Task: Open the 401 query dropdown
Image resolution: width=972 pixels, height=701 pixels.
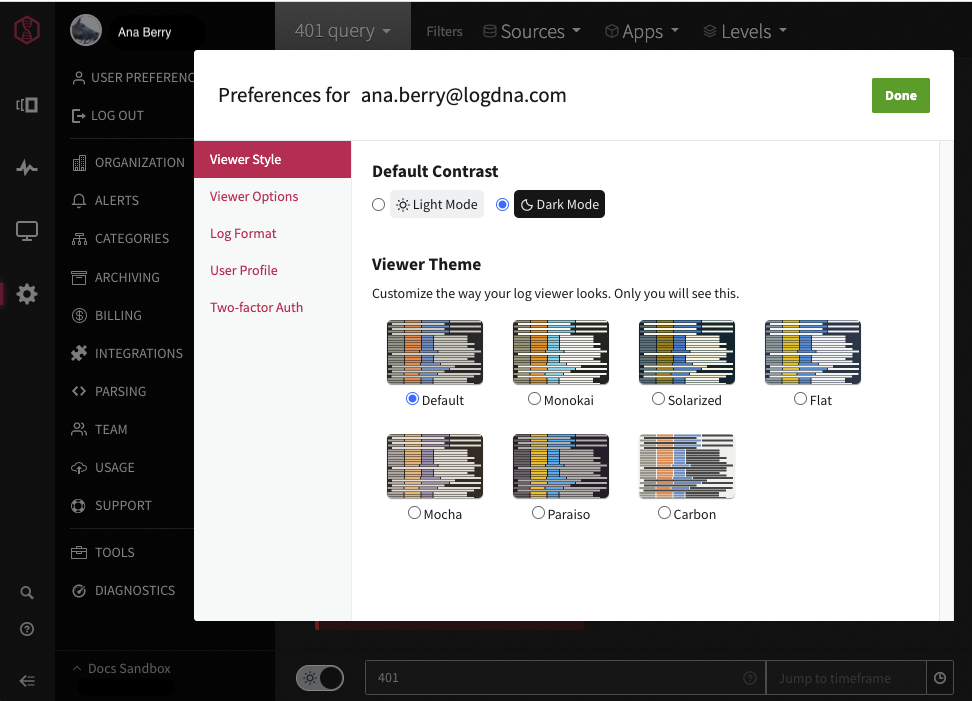Action: (x=343, y=30)
